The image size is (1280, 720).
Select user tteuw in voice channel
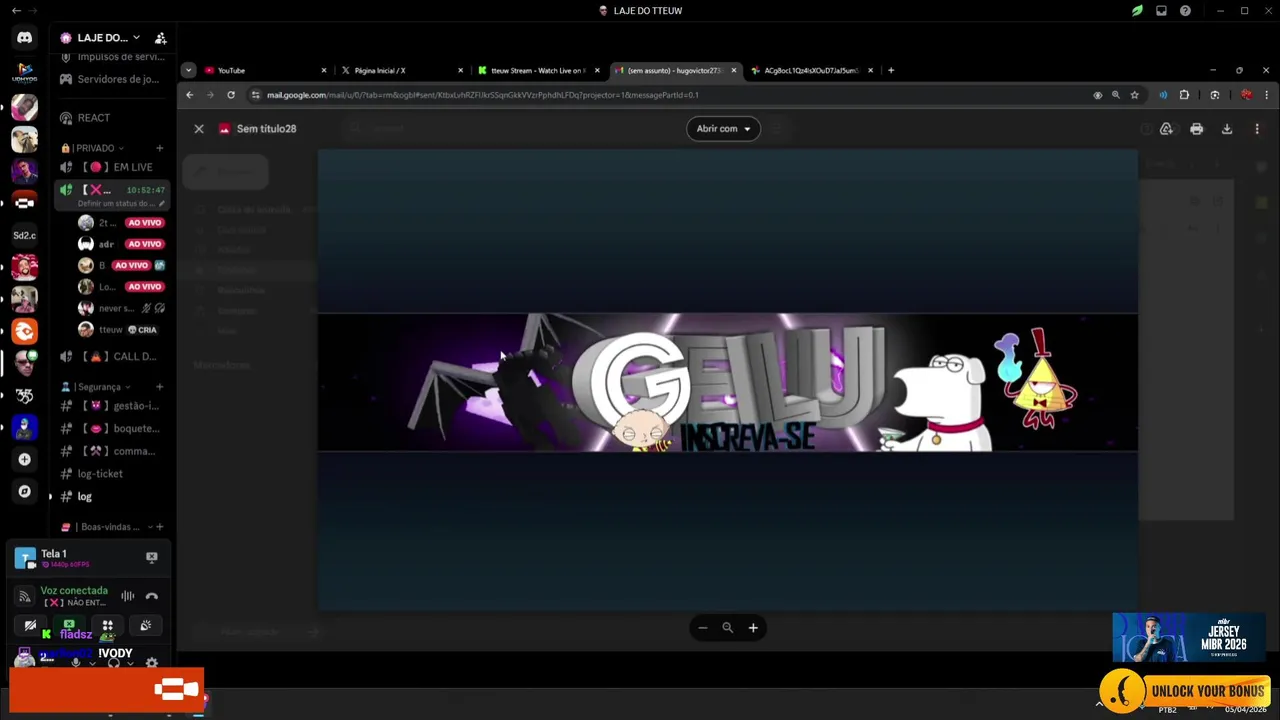click(x=110, y=330)
